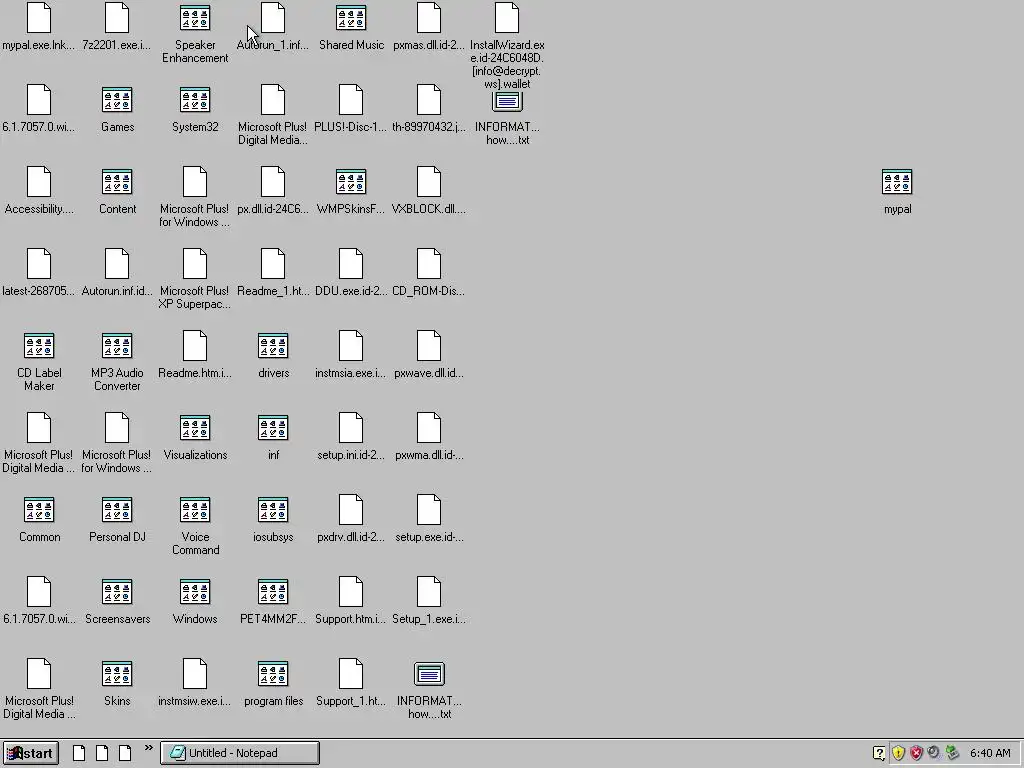Image resolution: width=1024 pixels, height=768 pixels.
Task: Select the instmsia.exe.i... file icon
Action: click(351, 345)
